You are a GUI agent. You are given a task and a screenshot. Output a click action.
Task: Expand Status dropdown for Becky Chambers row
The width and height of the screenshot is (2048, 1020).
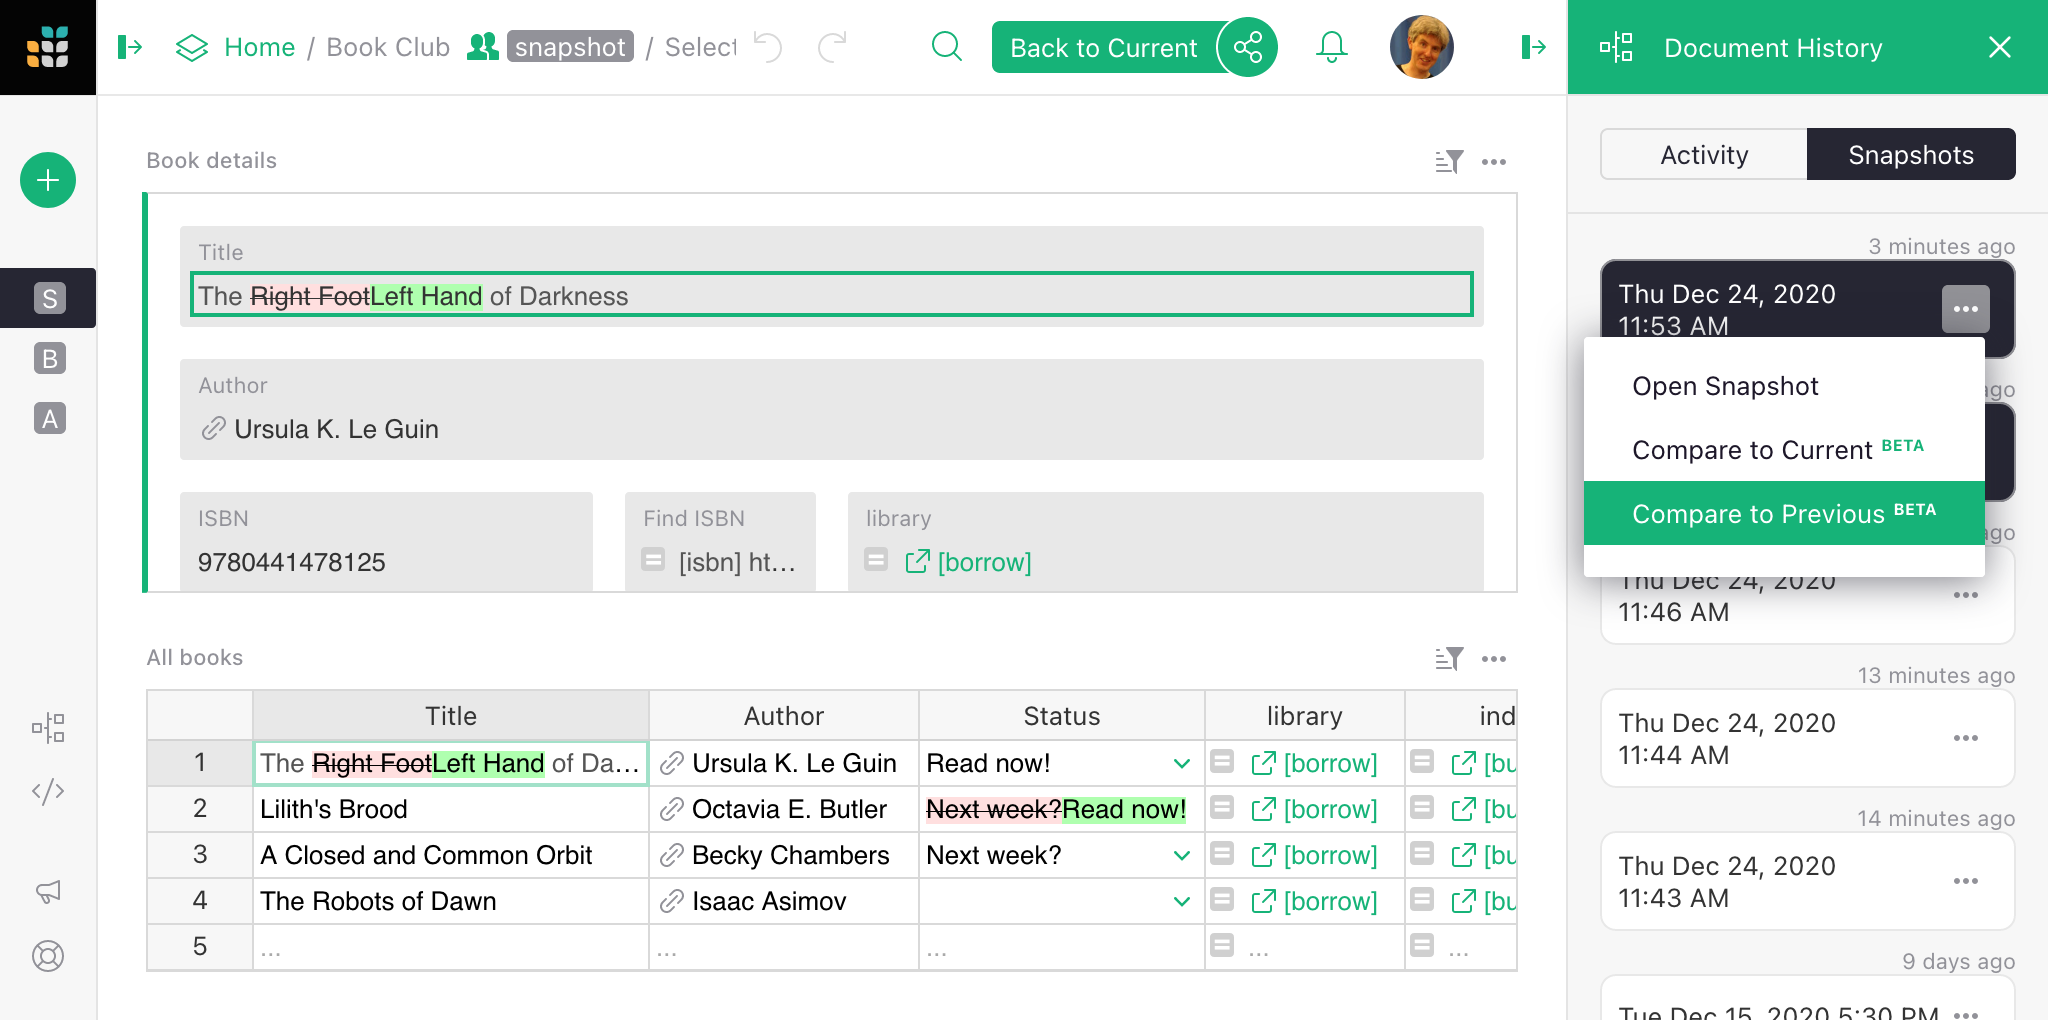point(1181,856)
